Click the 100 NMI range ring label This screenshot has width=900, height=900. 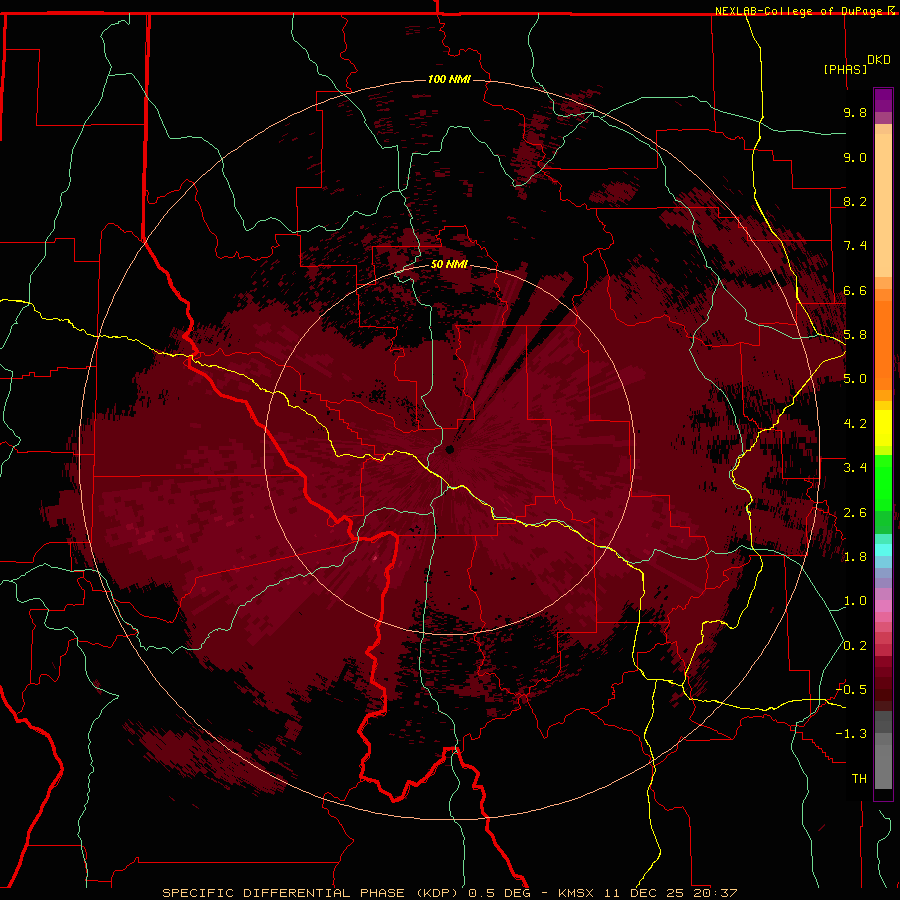click(449, 79)
